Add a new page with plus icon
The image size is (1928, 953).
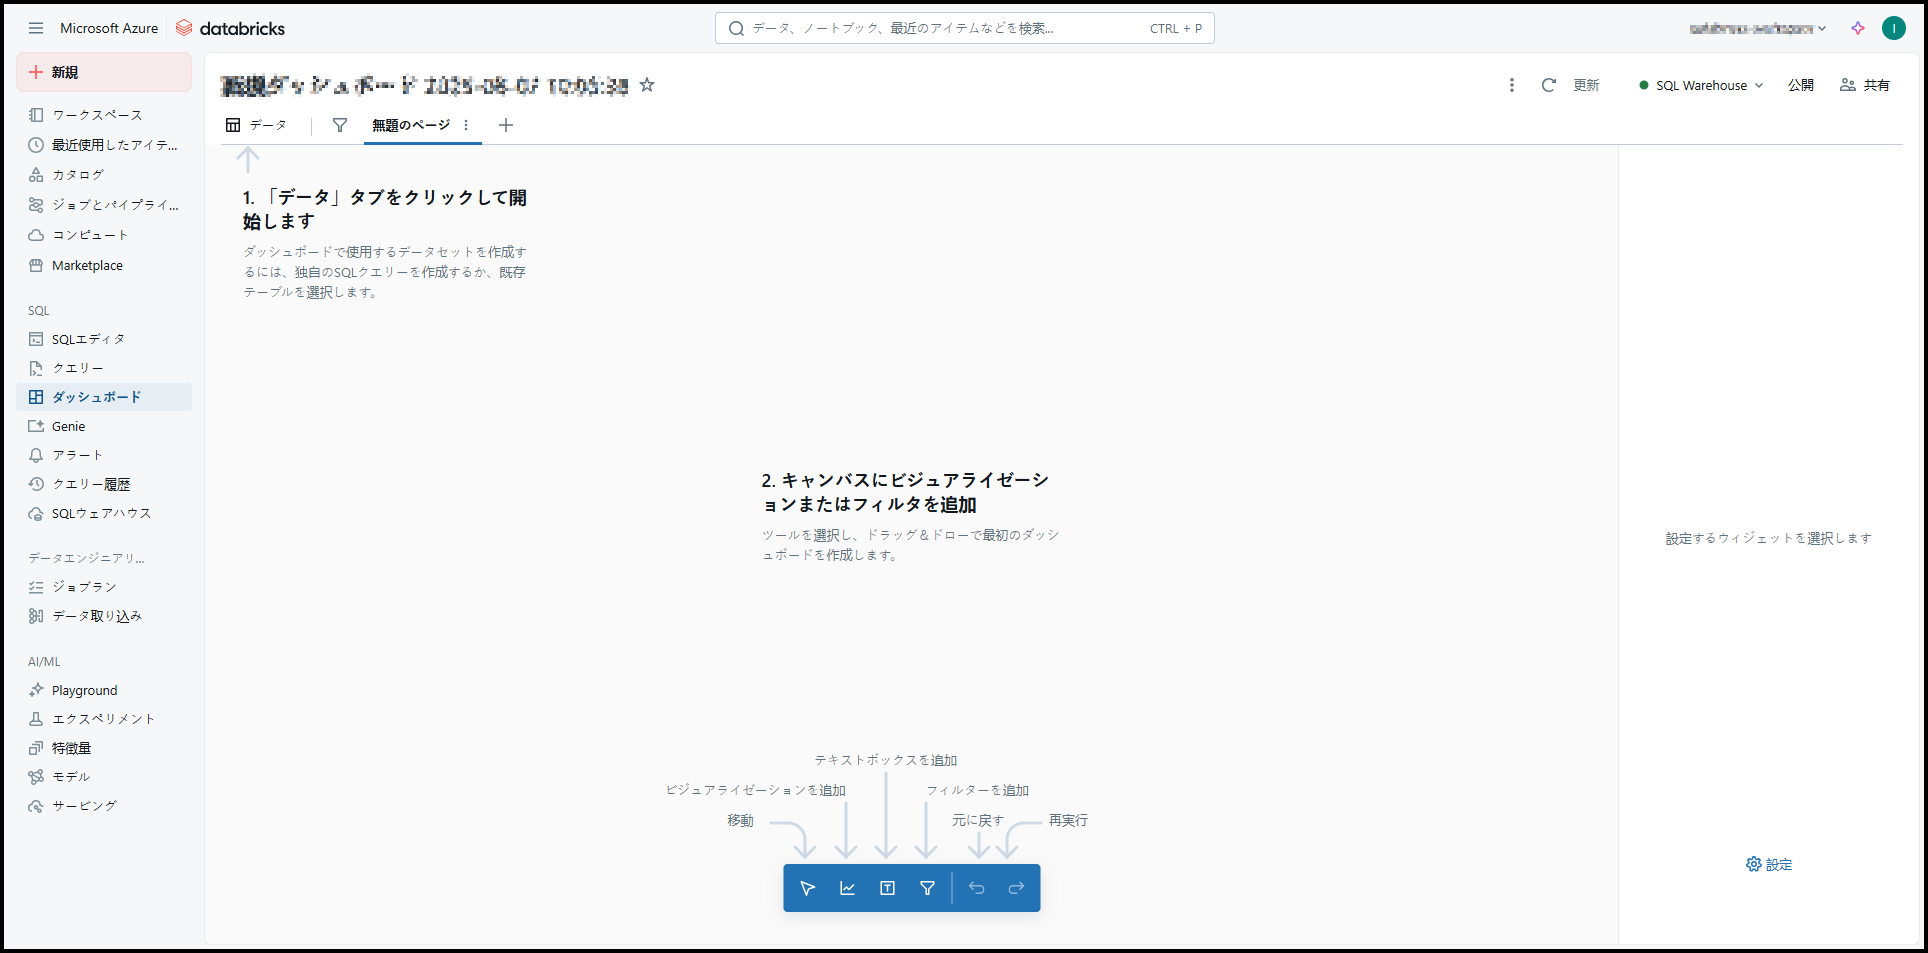(x=506, y=125)
